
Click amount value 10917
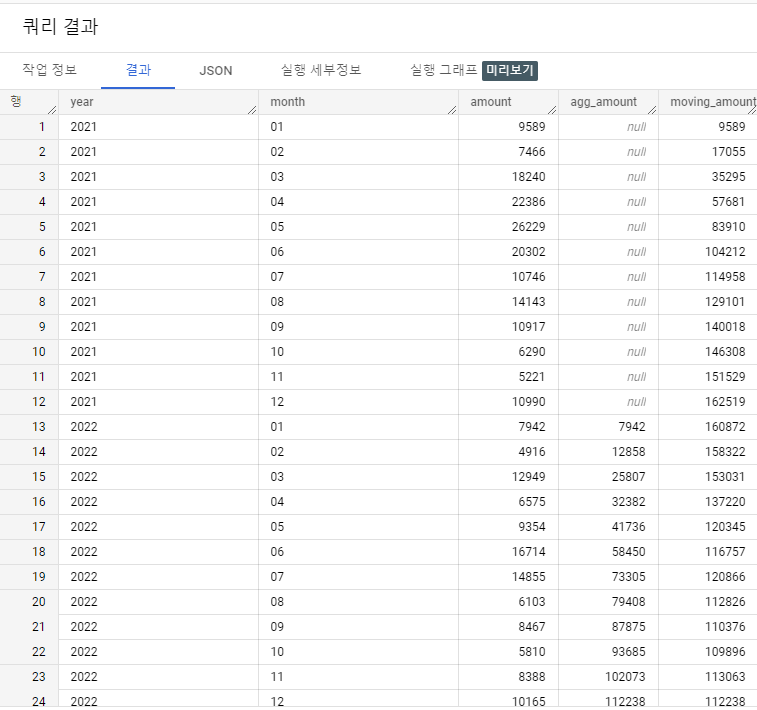point(529,327)
